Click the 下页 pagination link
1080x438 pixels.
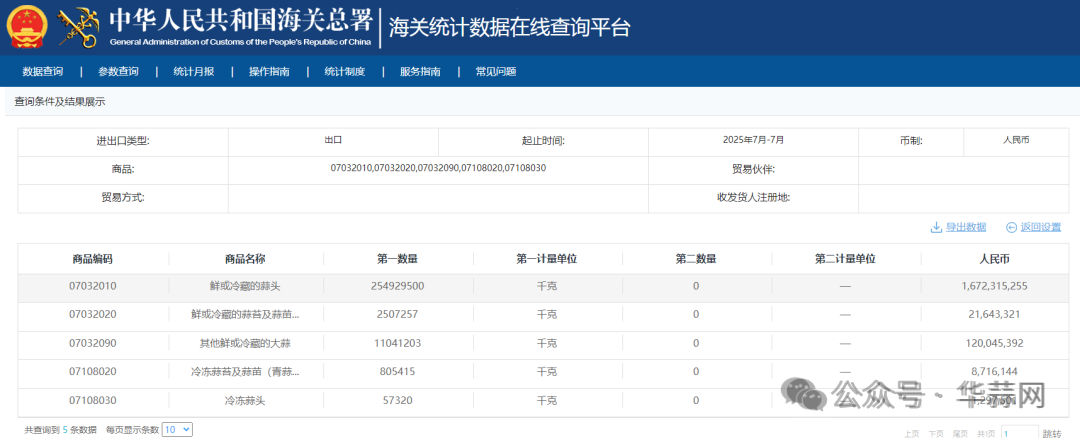pos(935,433)
